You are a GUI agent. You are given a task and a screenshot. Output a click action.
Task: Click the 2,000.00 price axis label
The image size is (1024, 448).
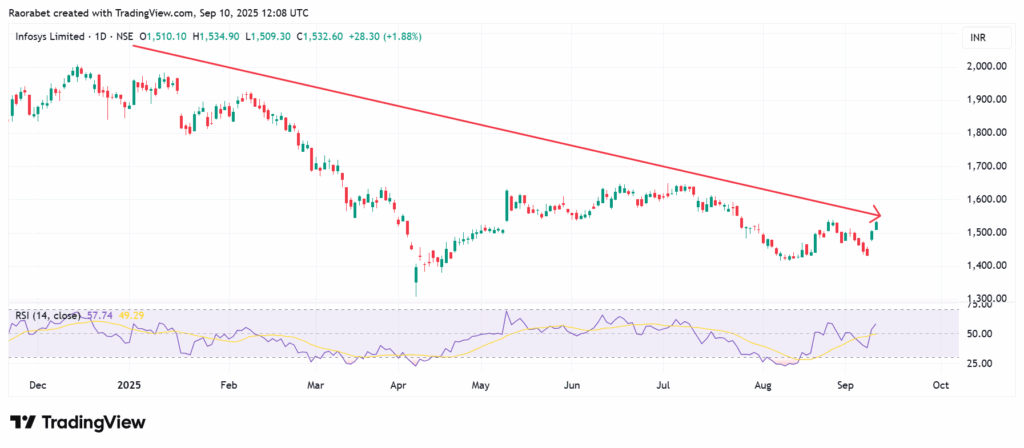[x=985, y=66]
